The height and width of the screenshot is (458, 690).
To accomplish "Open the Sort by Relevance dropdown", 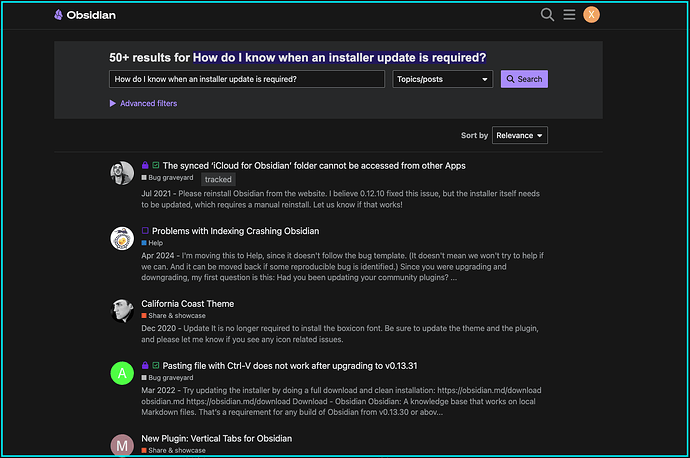I will (520, 136).
